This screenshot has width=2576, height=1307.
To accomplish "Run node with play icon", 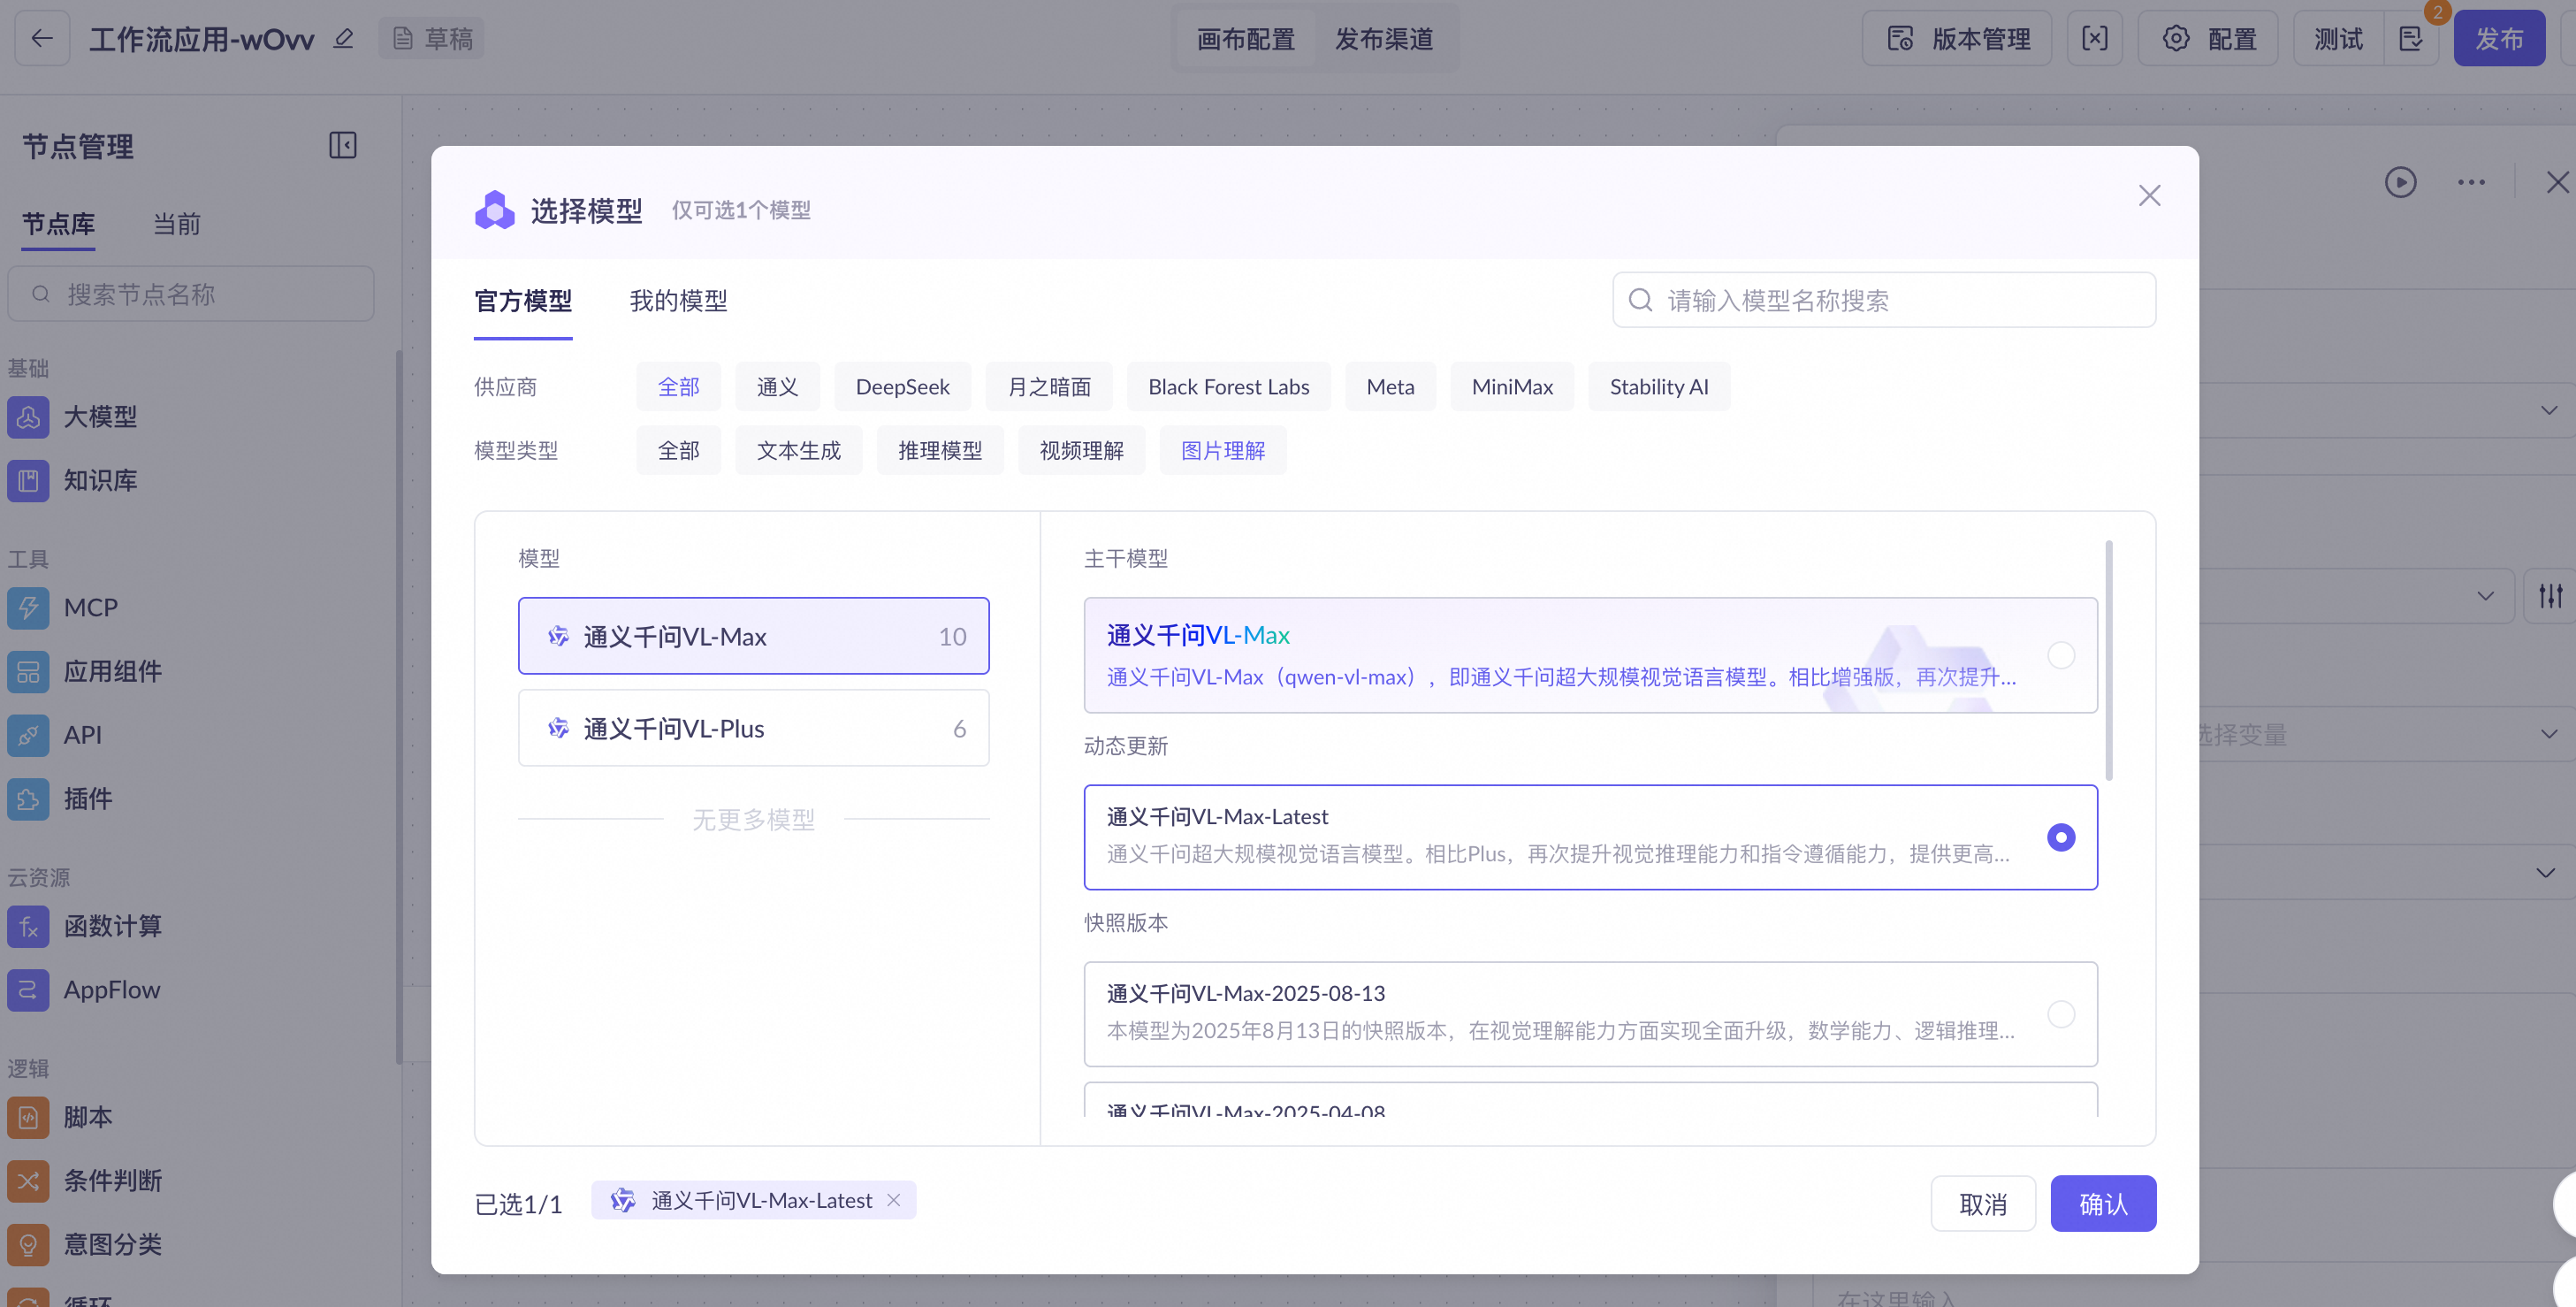I will (2400, 182).
